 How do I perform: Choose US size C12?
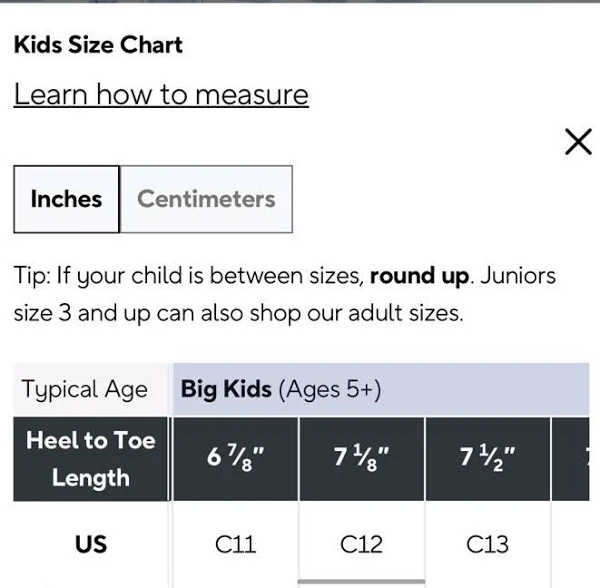click(361, 545)
